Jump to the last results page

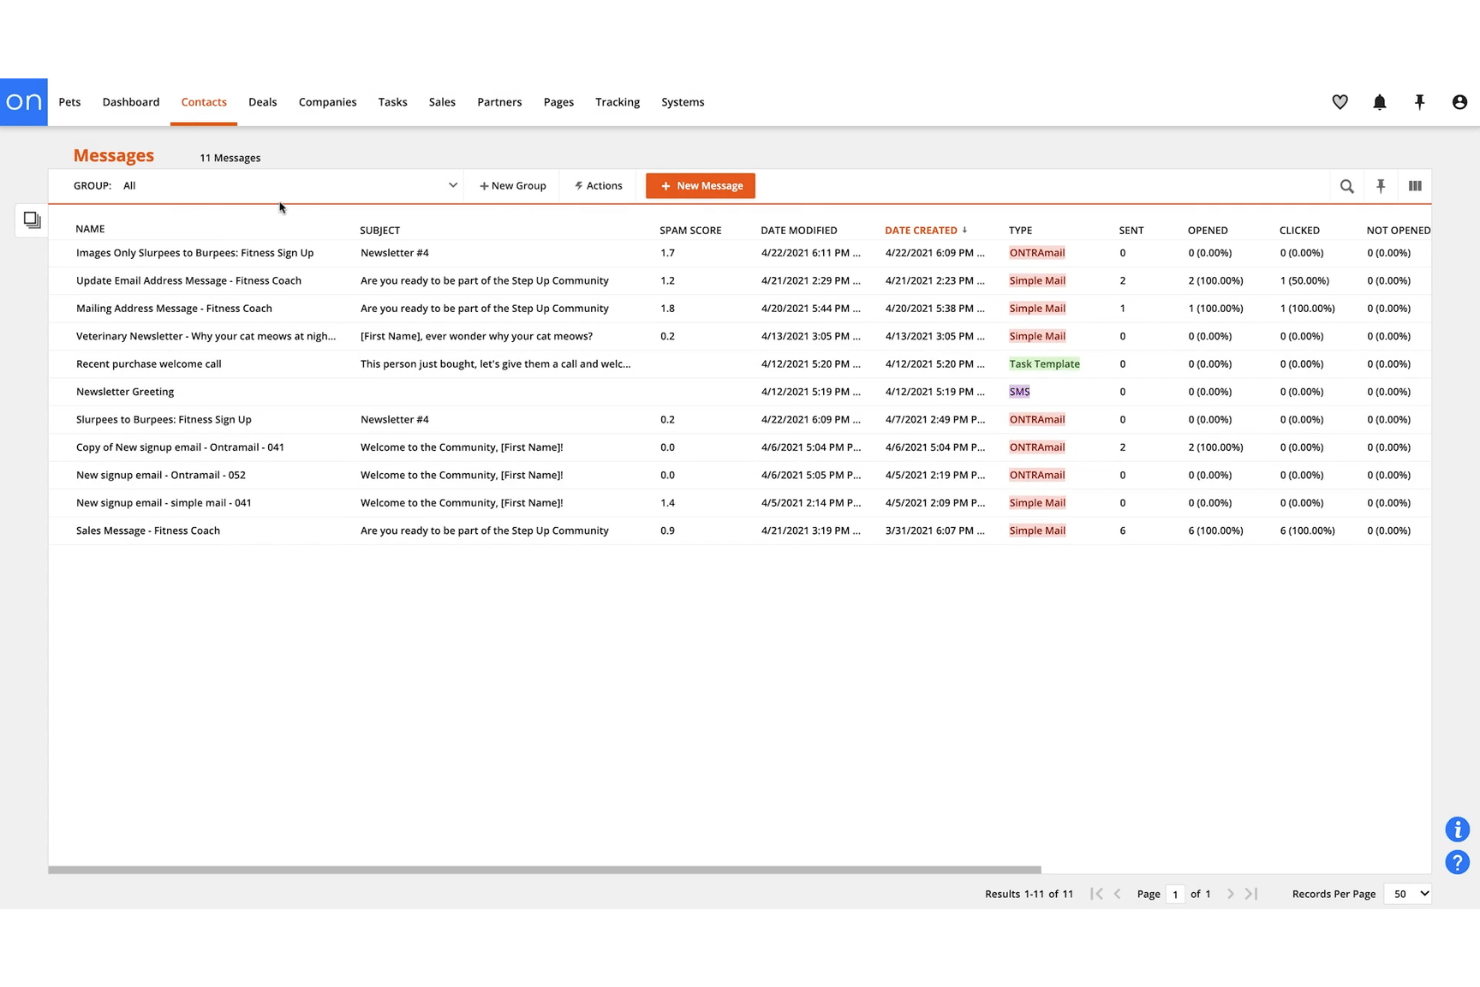1251,894
